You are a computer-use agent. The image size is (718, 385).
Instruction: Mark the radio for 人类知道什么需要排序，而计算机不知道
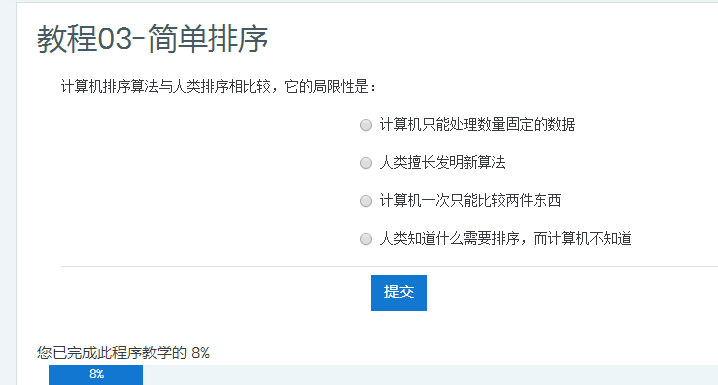pos(366,239)
